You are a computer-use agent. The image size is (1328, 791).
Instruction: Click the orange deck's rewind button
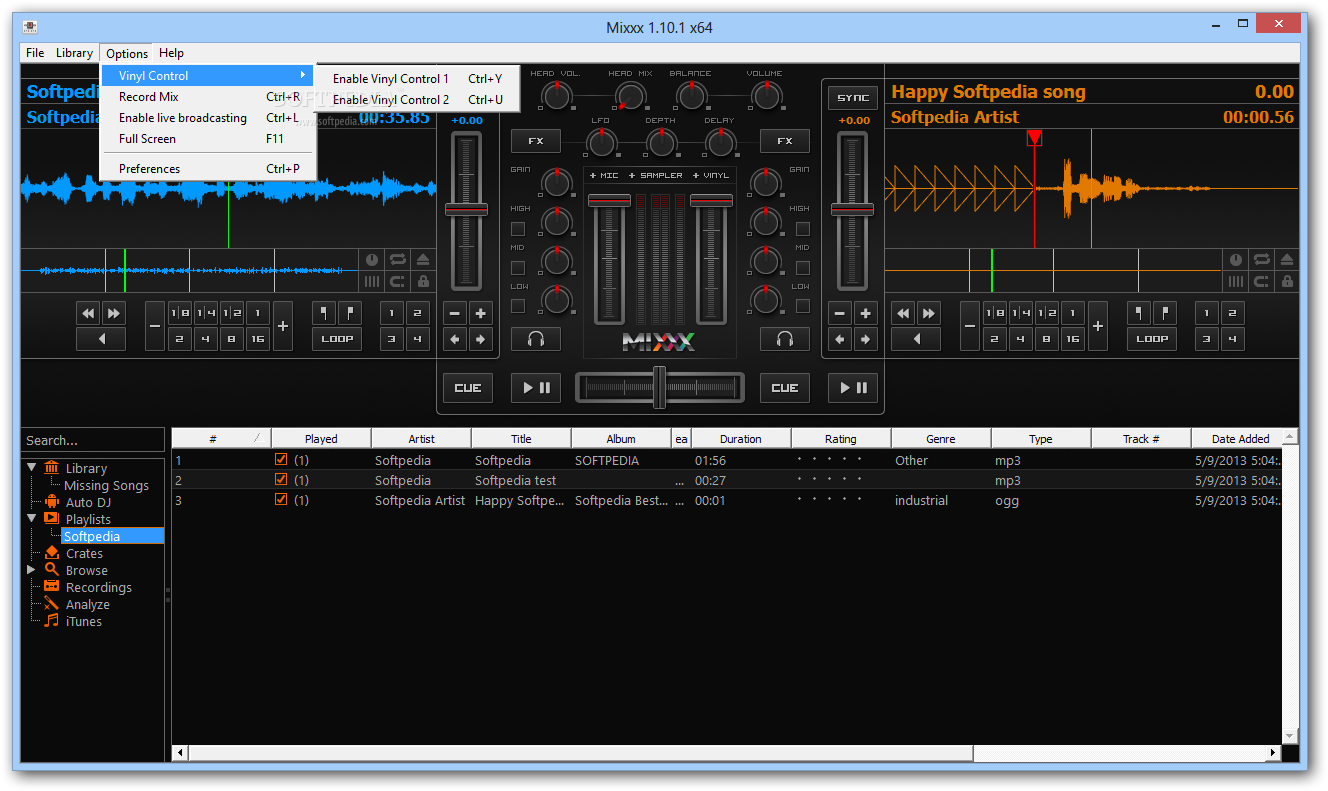(x=903, y=313)
